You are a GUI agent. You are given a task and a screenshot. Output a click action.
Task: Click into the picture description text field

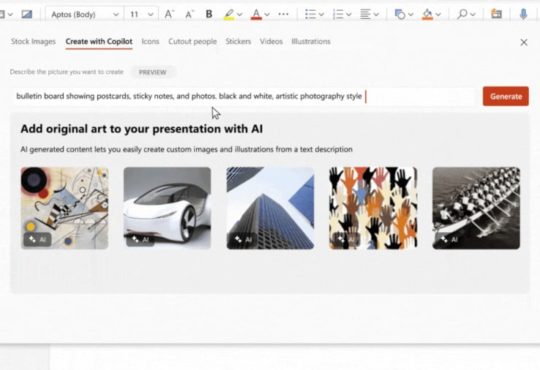click(x=243, y=96)
